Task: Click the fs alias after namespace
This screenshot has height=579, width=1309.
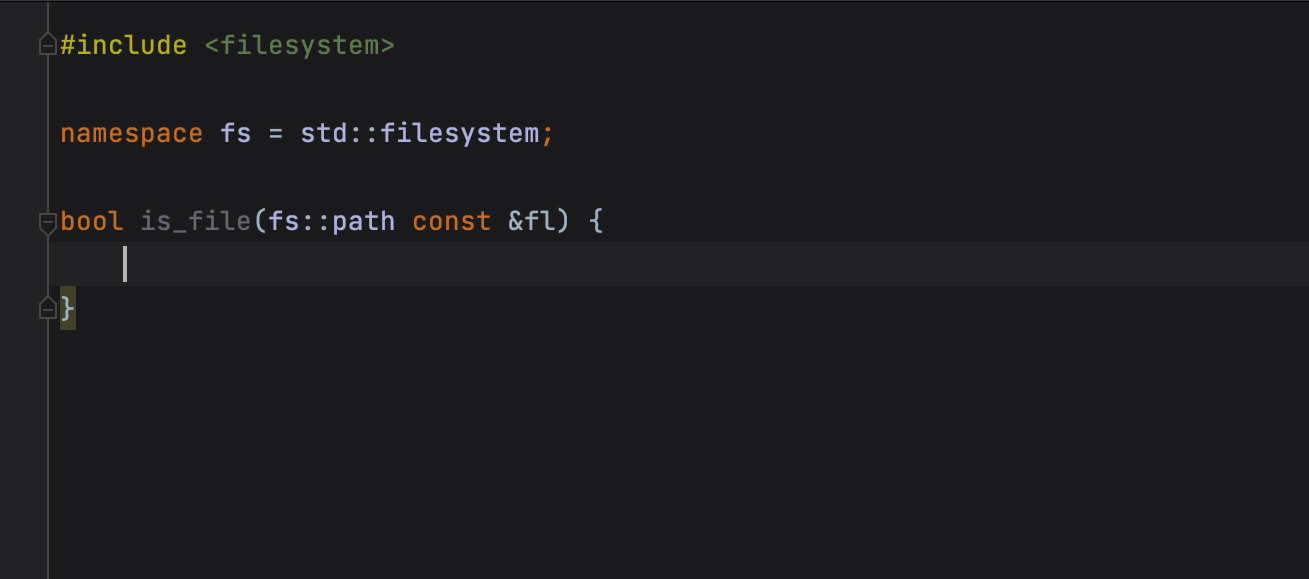Action: (236, 133)
